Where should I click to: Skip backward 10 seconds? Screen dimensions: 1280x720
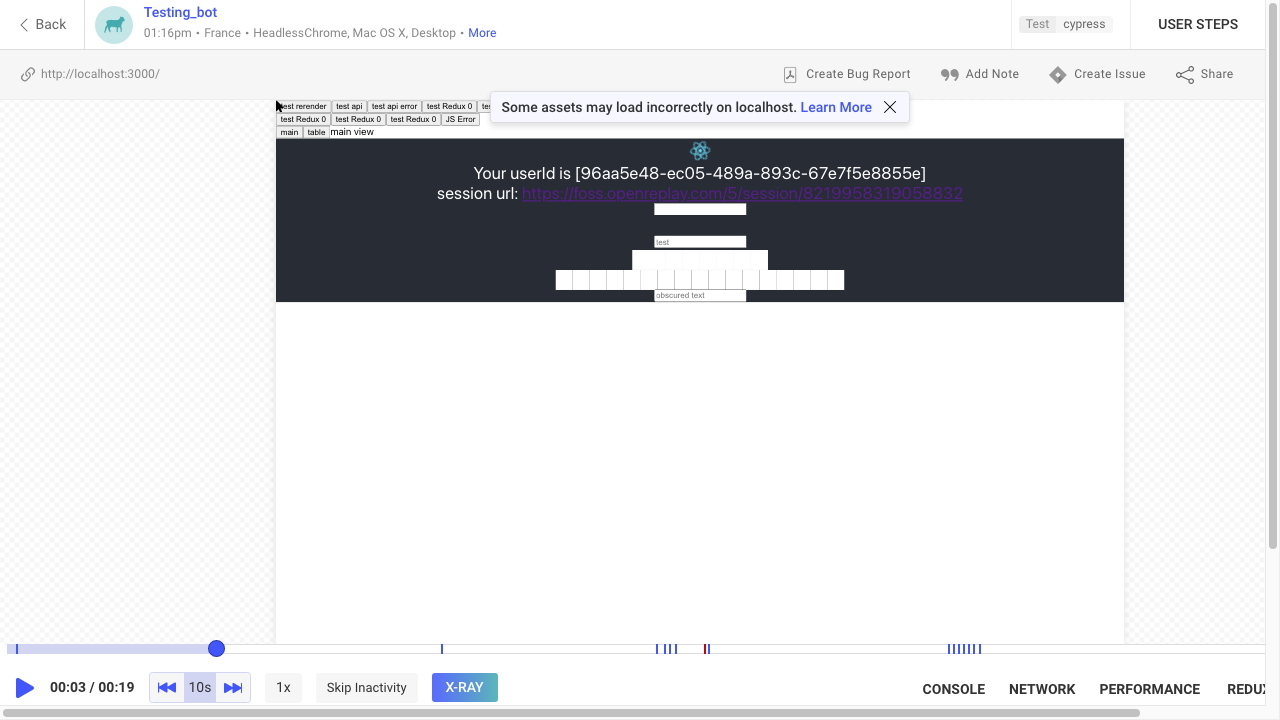click(167, 688)
